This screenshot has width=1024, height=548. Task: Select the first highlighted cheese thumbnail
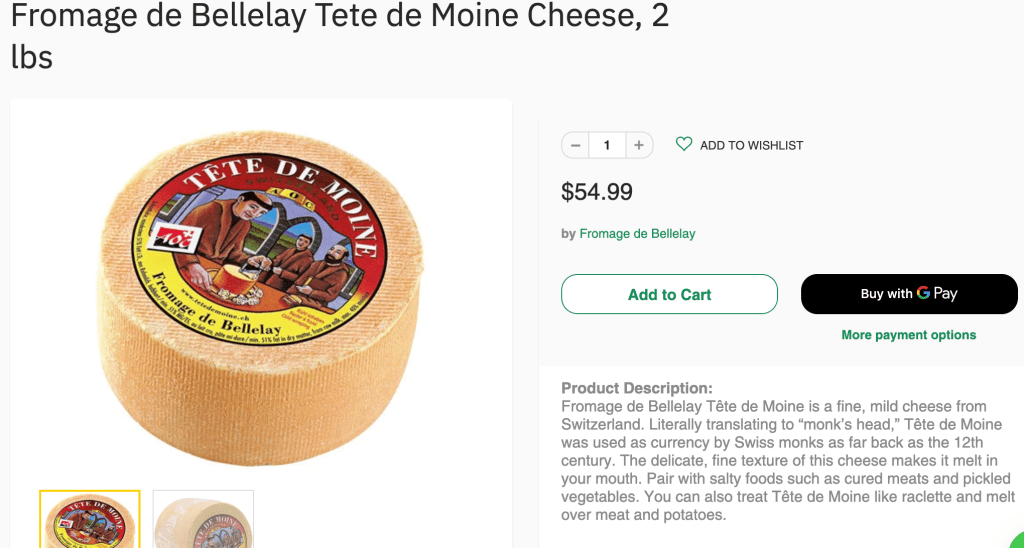pos(90,519)
